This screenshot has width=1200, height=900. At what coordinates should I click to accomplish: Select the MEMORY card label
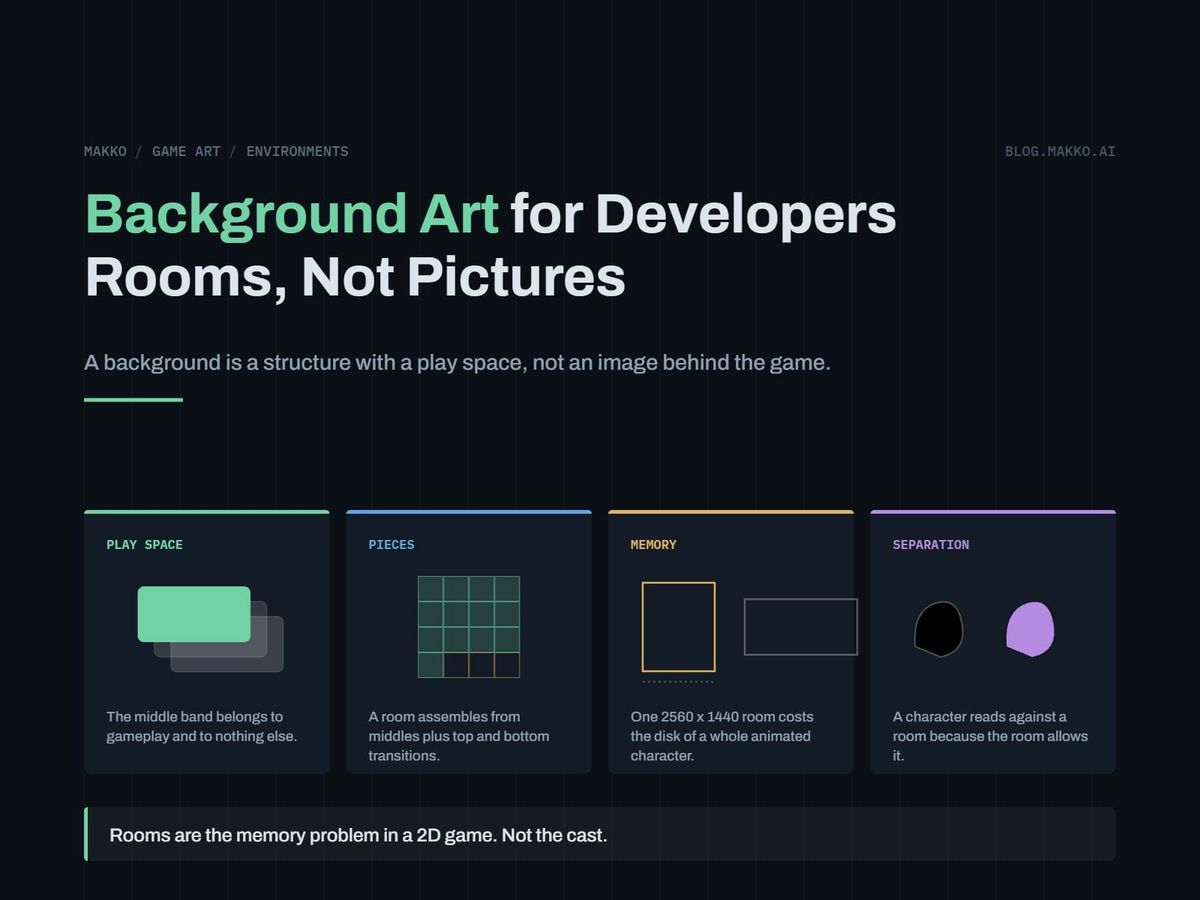(653, 545)
